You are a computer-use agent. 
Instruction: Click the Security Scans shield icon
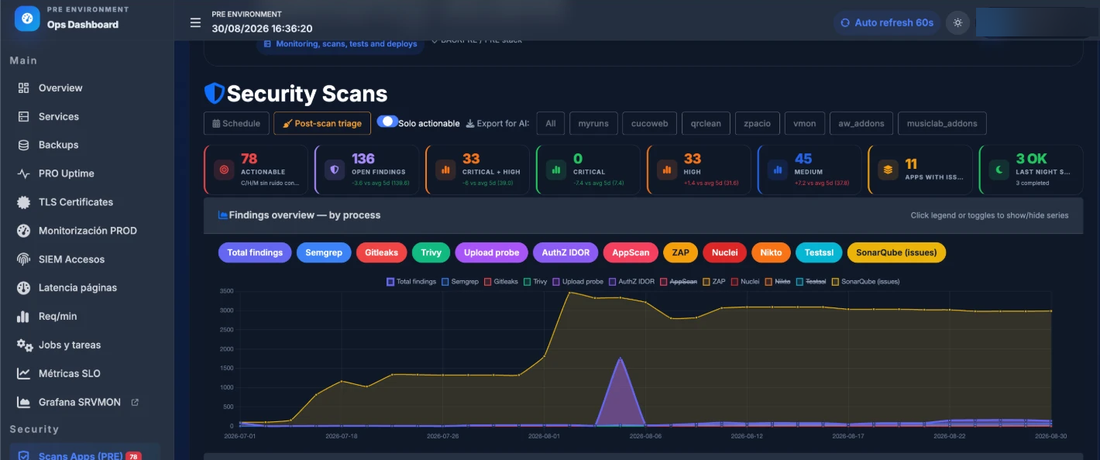coord(214,93)
